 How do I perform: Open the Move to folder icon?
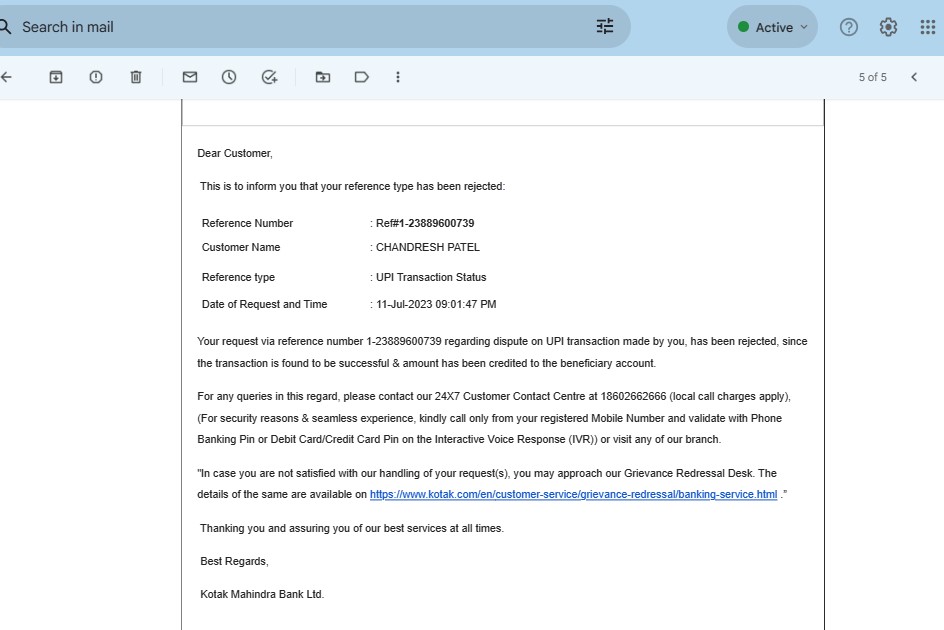pos(322,77)
